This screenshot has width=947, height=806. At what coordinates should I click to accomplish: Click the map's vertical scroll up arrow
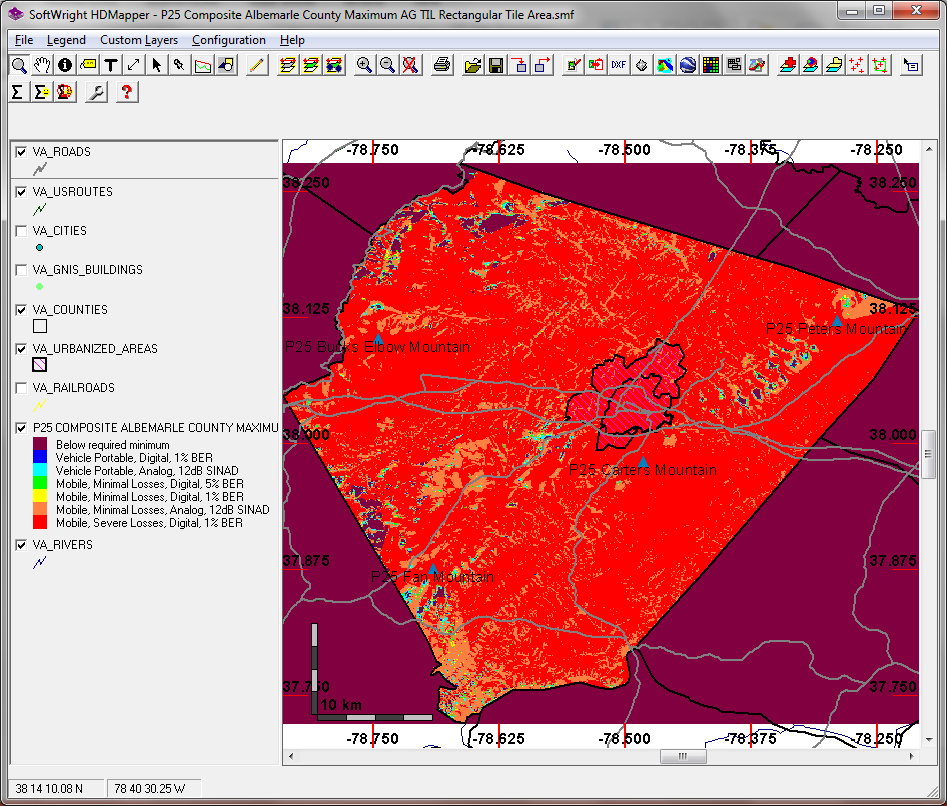pyautogui.click(x=929, y=149)
